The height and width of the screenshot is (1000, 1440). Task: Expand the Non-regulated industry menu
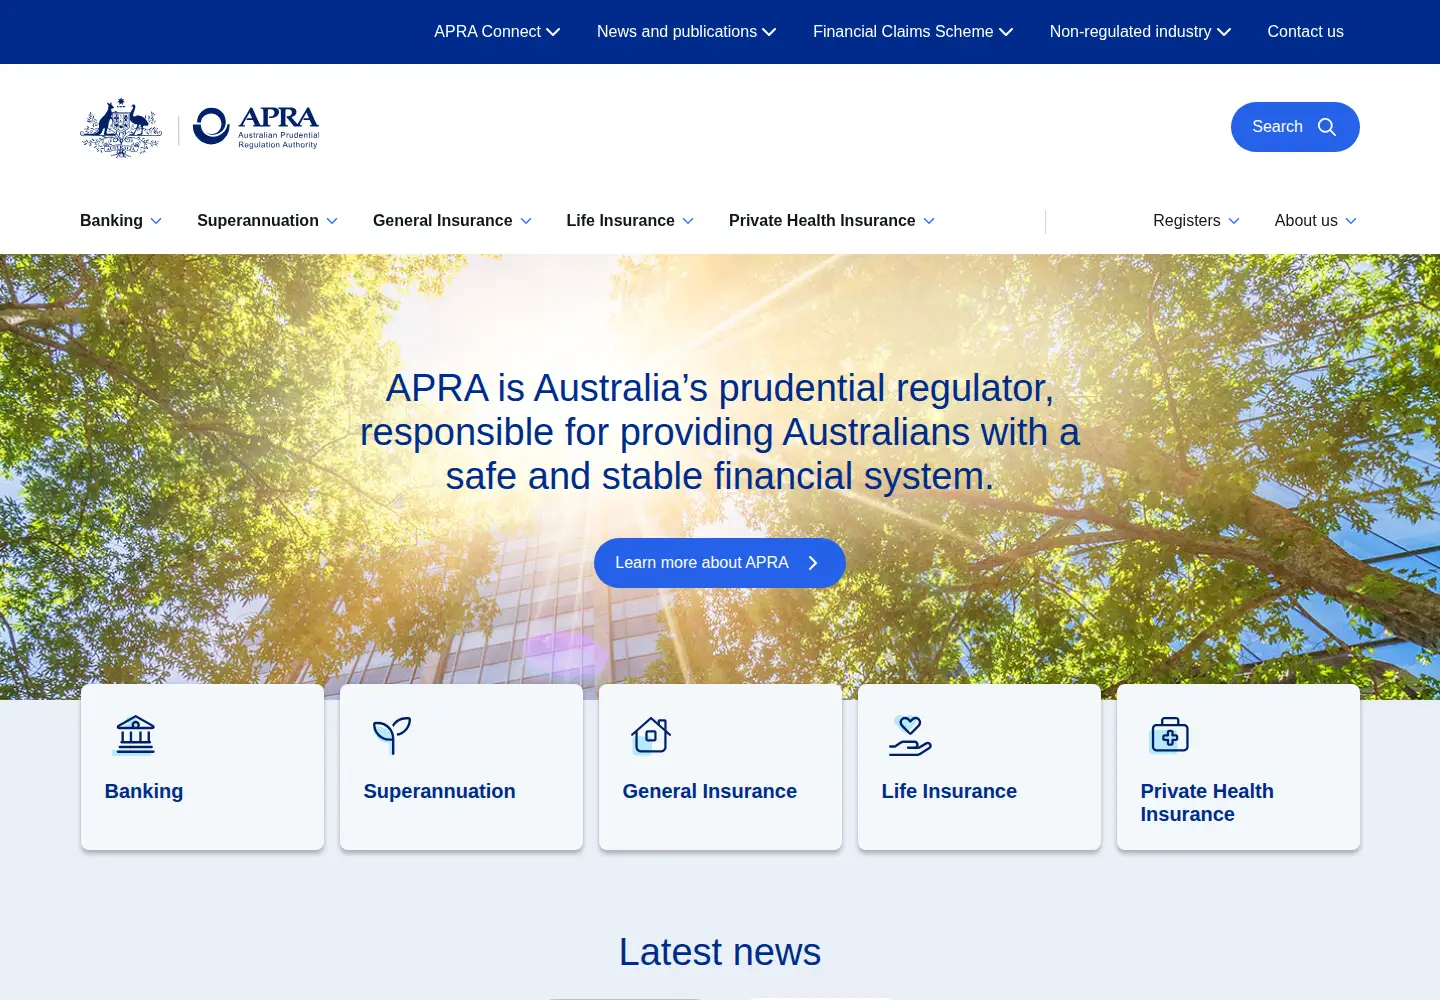pos(1140,32)
